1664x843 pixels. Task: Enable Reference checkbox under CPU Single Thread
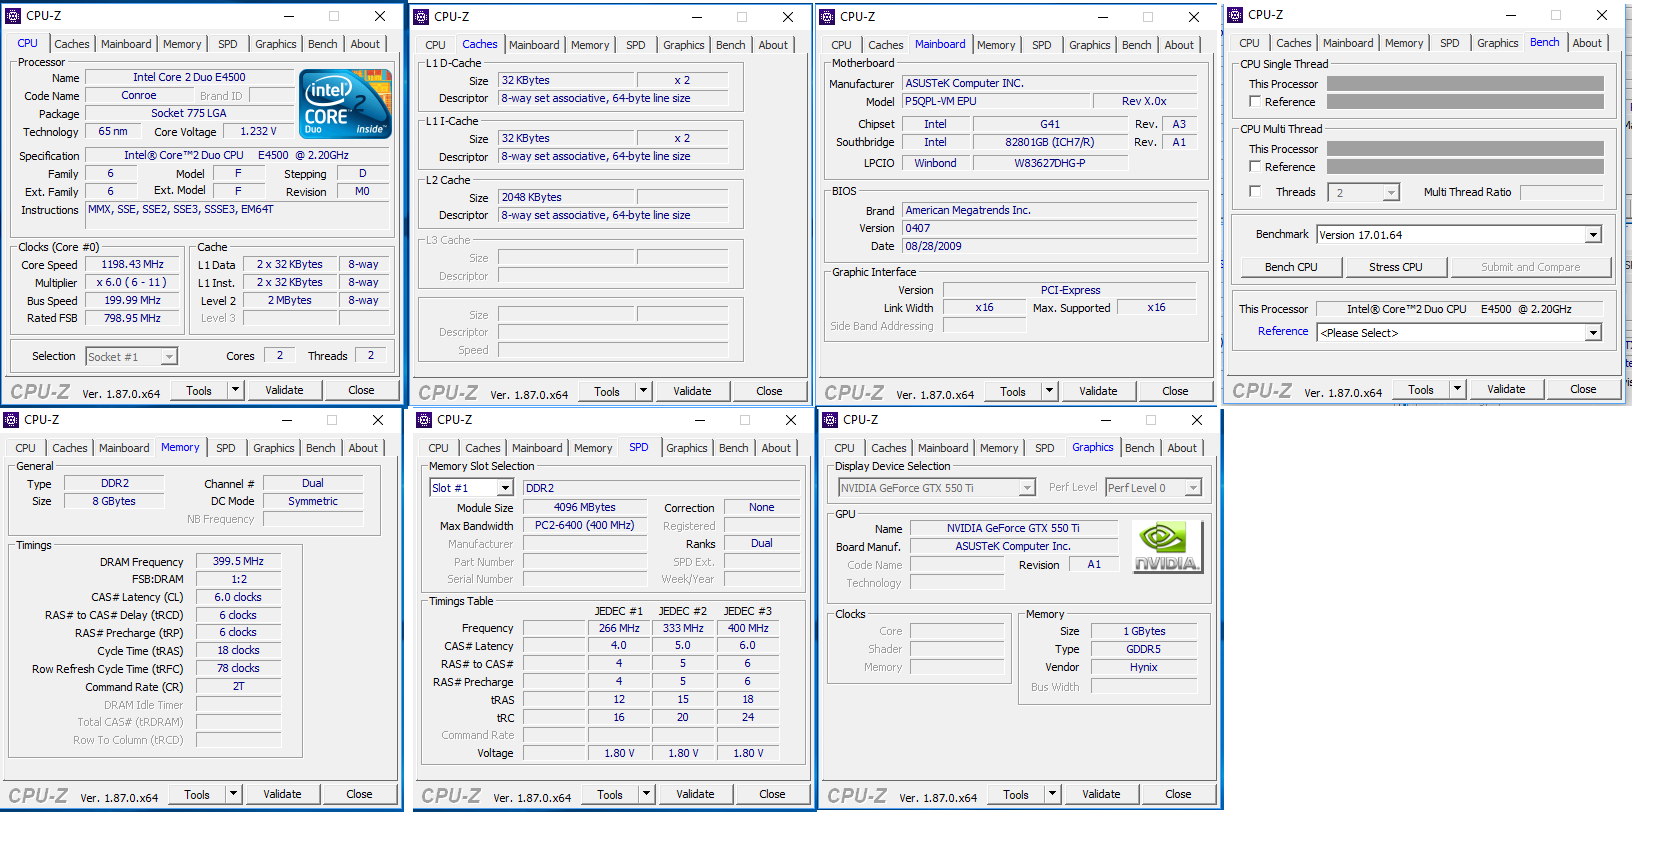(1255, 102)
